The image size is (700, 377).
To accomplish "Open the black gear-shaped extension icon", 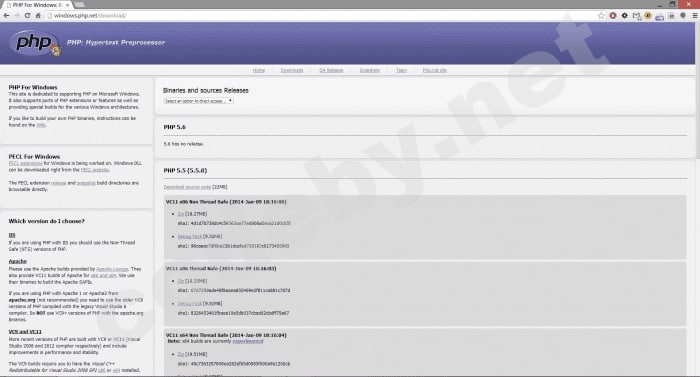I will 624,16.
